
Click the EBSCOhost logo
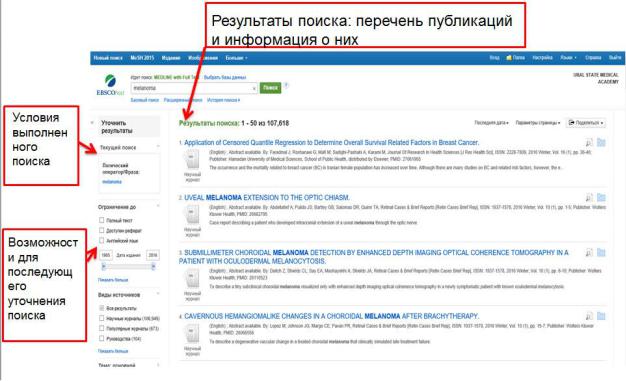click(x=110, y=85)
